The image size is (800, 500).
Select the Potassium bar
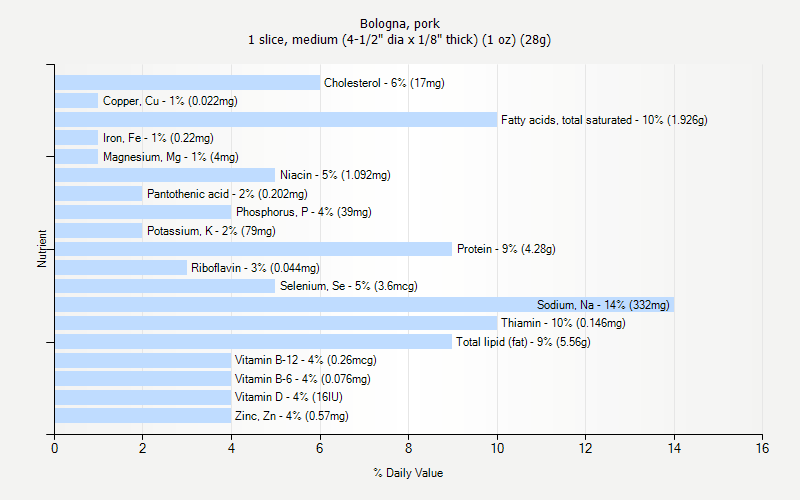[x=99, y=231]
